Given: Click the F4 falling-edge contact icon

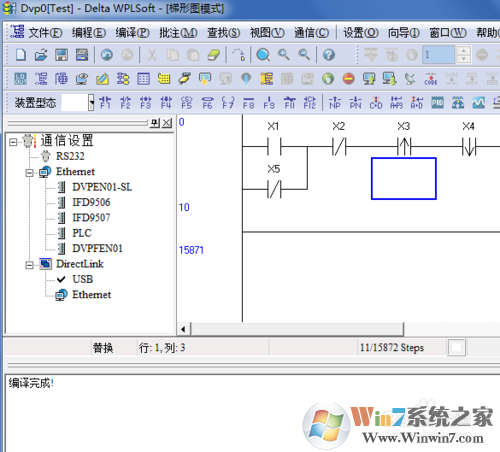Looking at the screenshot, I should tap(166, 103).
